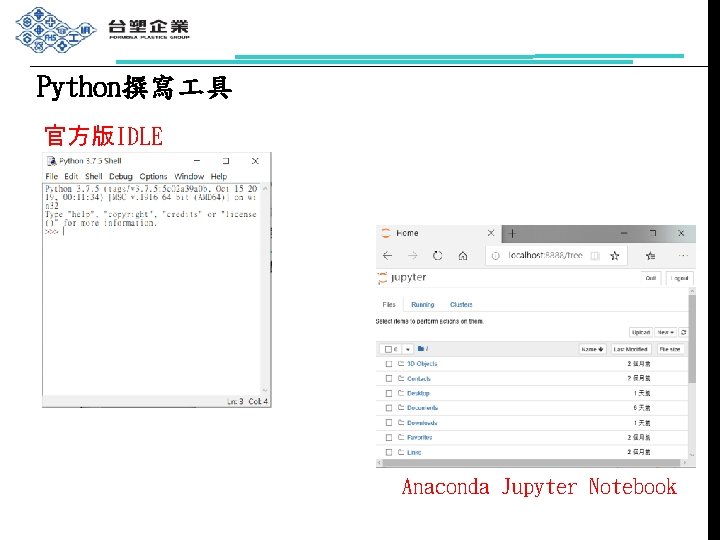Minimize the Python 3.7.5 Shell window
720x540 pixels.
pyautogui.click(x=197, y=161)
